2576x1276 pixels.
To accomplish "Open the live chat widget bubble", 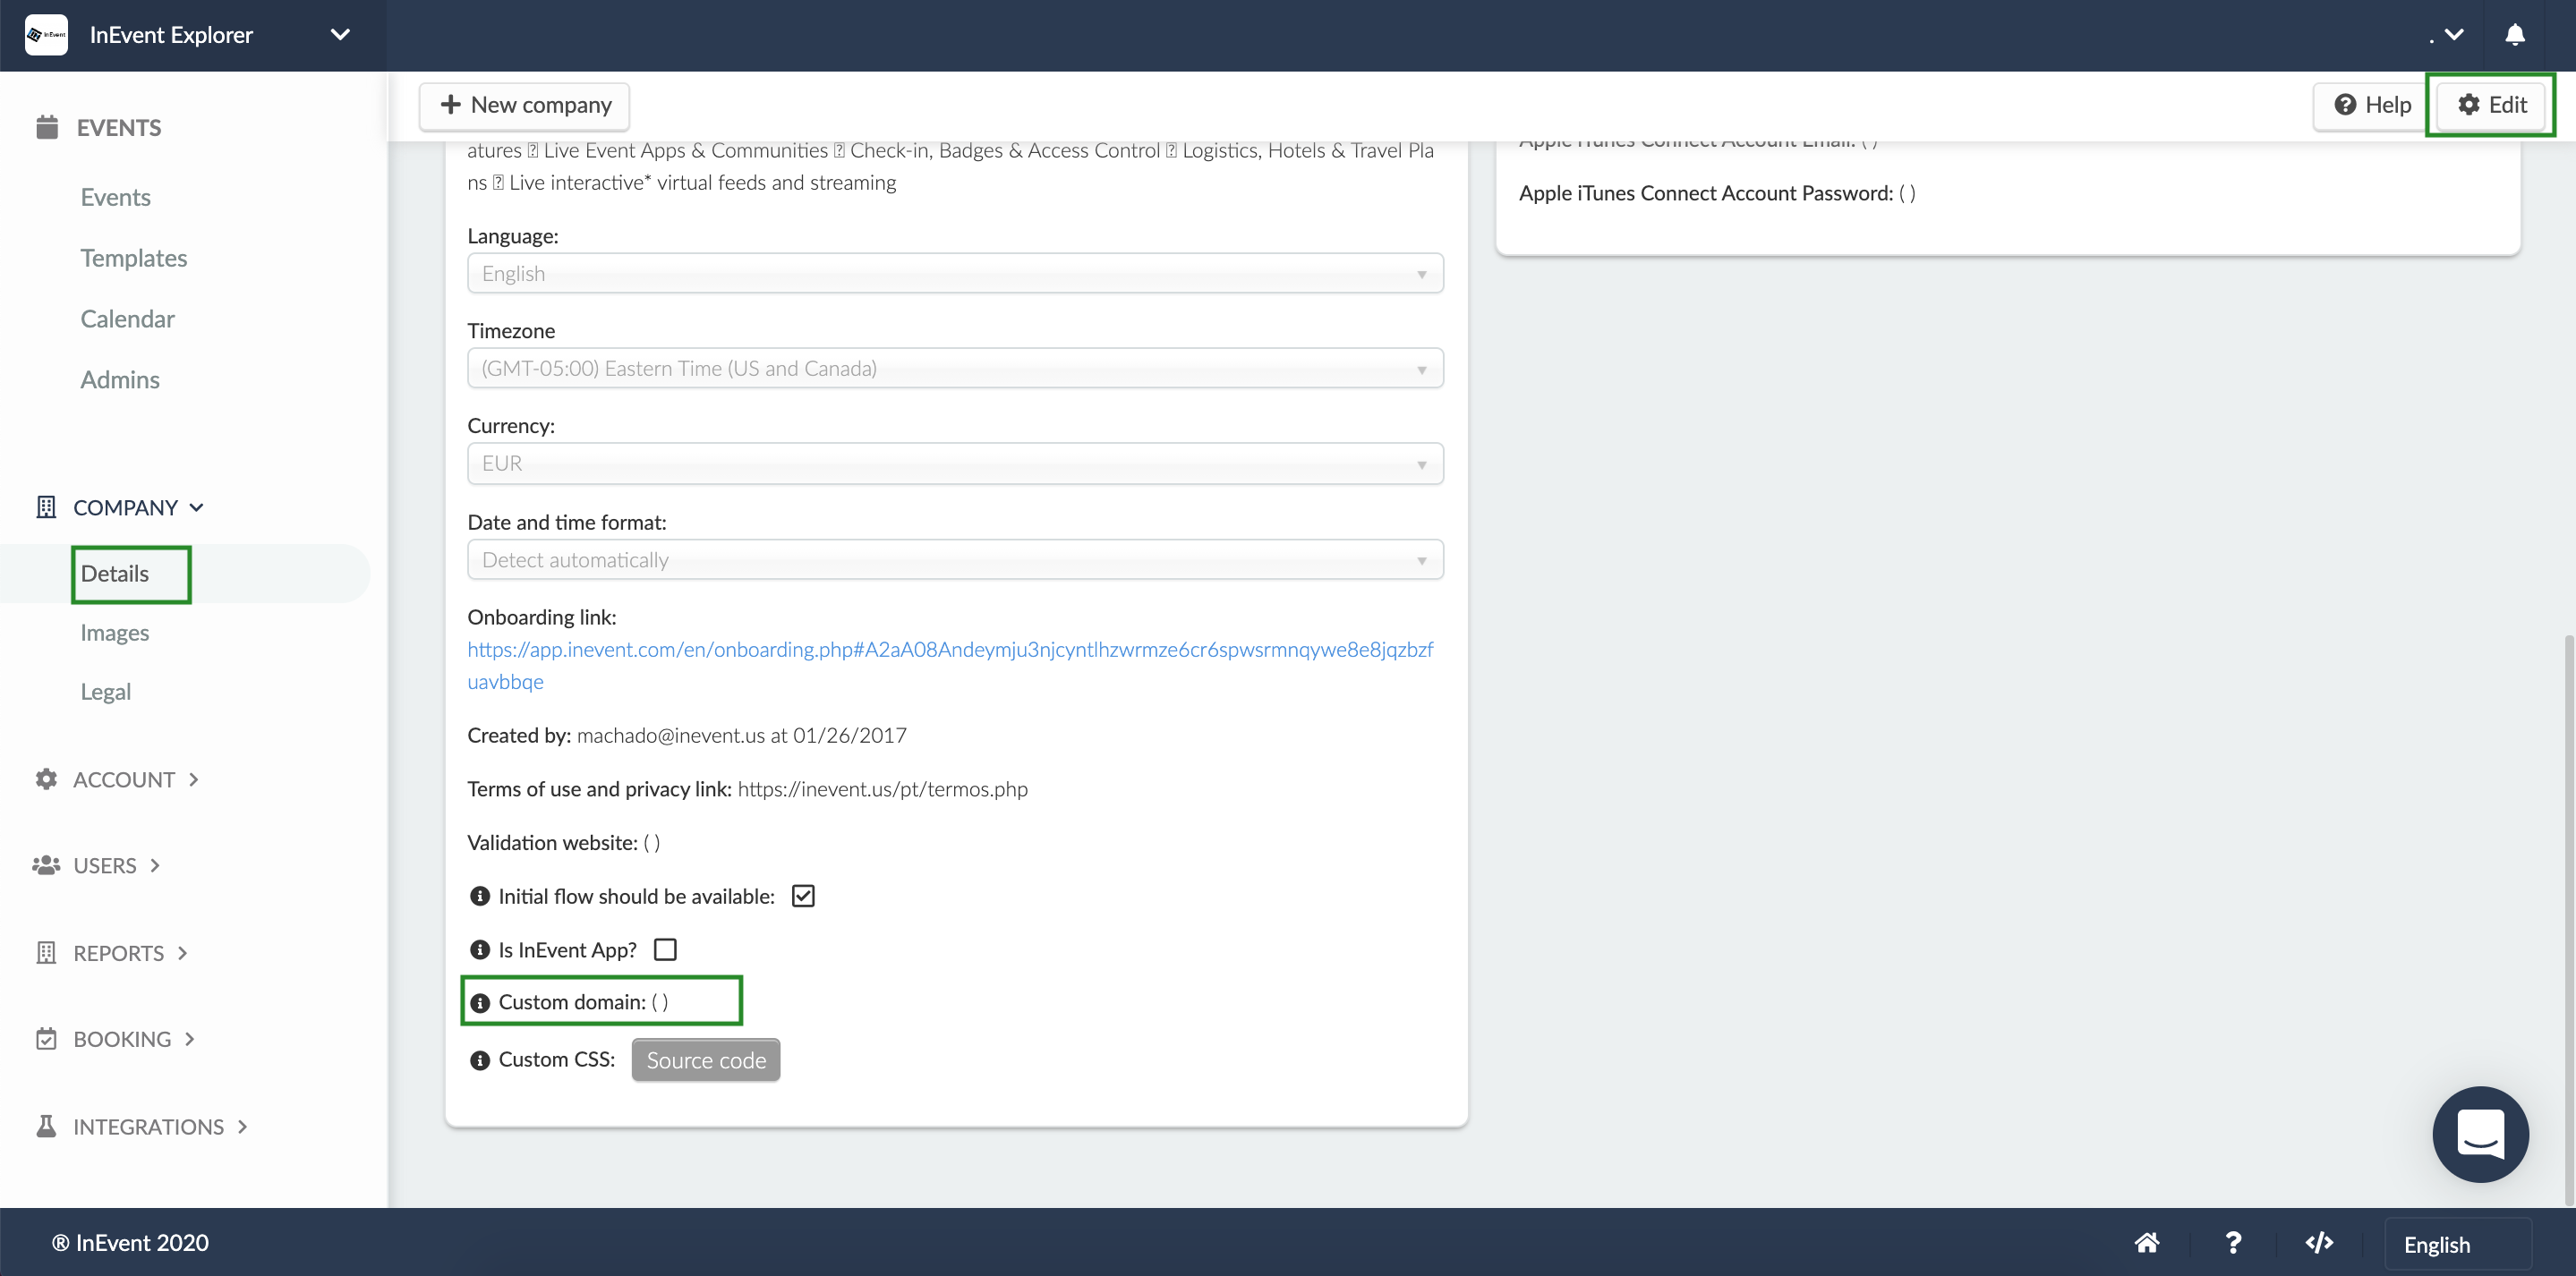I will pyautogui.click(x=2479, y=1134).
